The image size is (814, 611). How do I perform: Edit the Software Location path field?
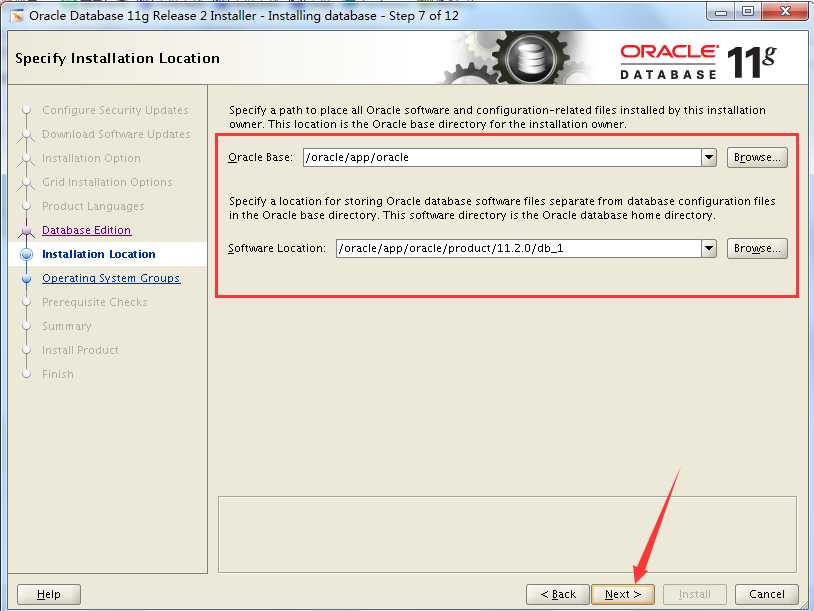[519, 248]
